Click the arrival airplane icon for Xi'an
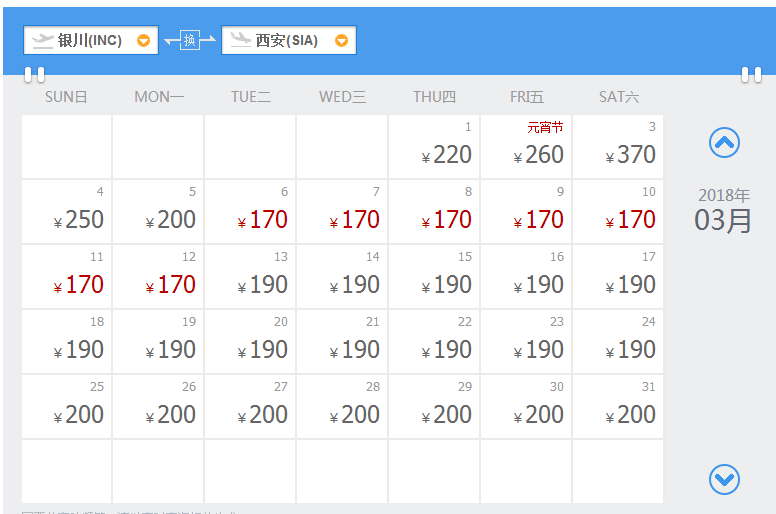Image resolution: width=776 pixels, height=514 pixels. click(241, 40)
